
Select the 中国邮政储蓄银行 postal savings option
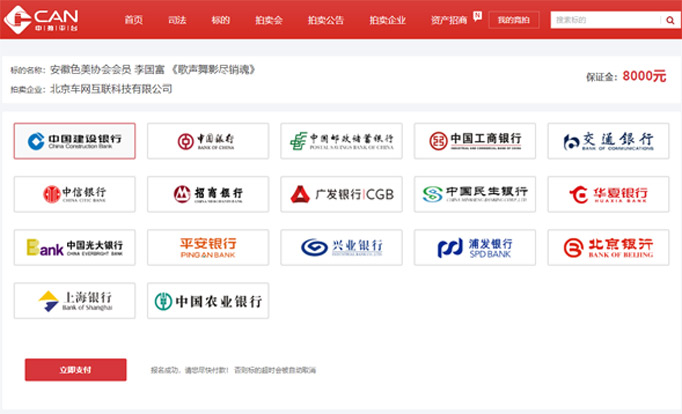pyautogui.click(x=341, y=141)
